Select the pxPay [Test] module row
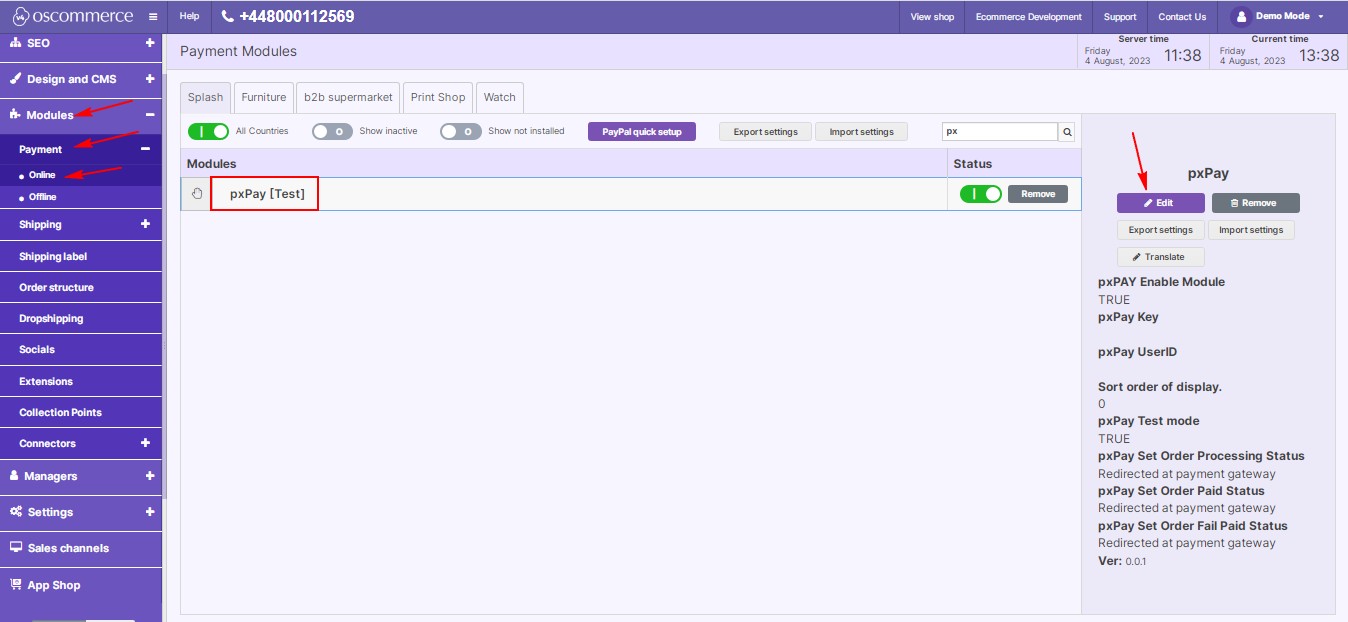The image size is (1348, 622). point(631,194)
